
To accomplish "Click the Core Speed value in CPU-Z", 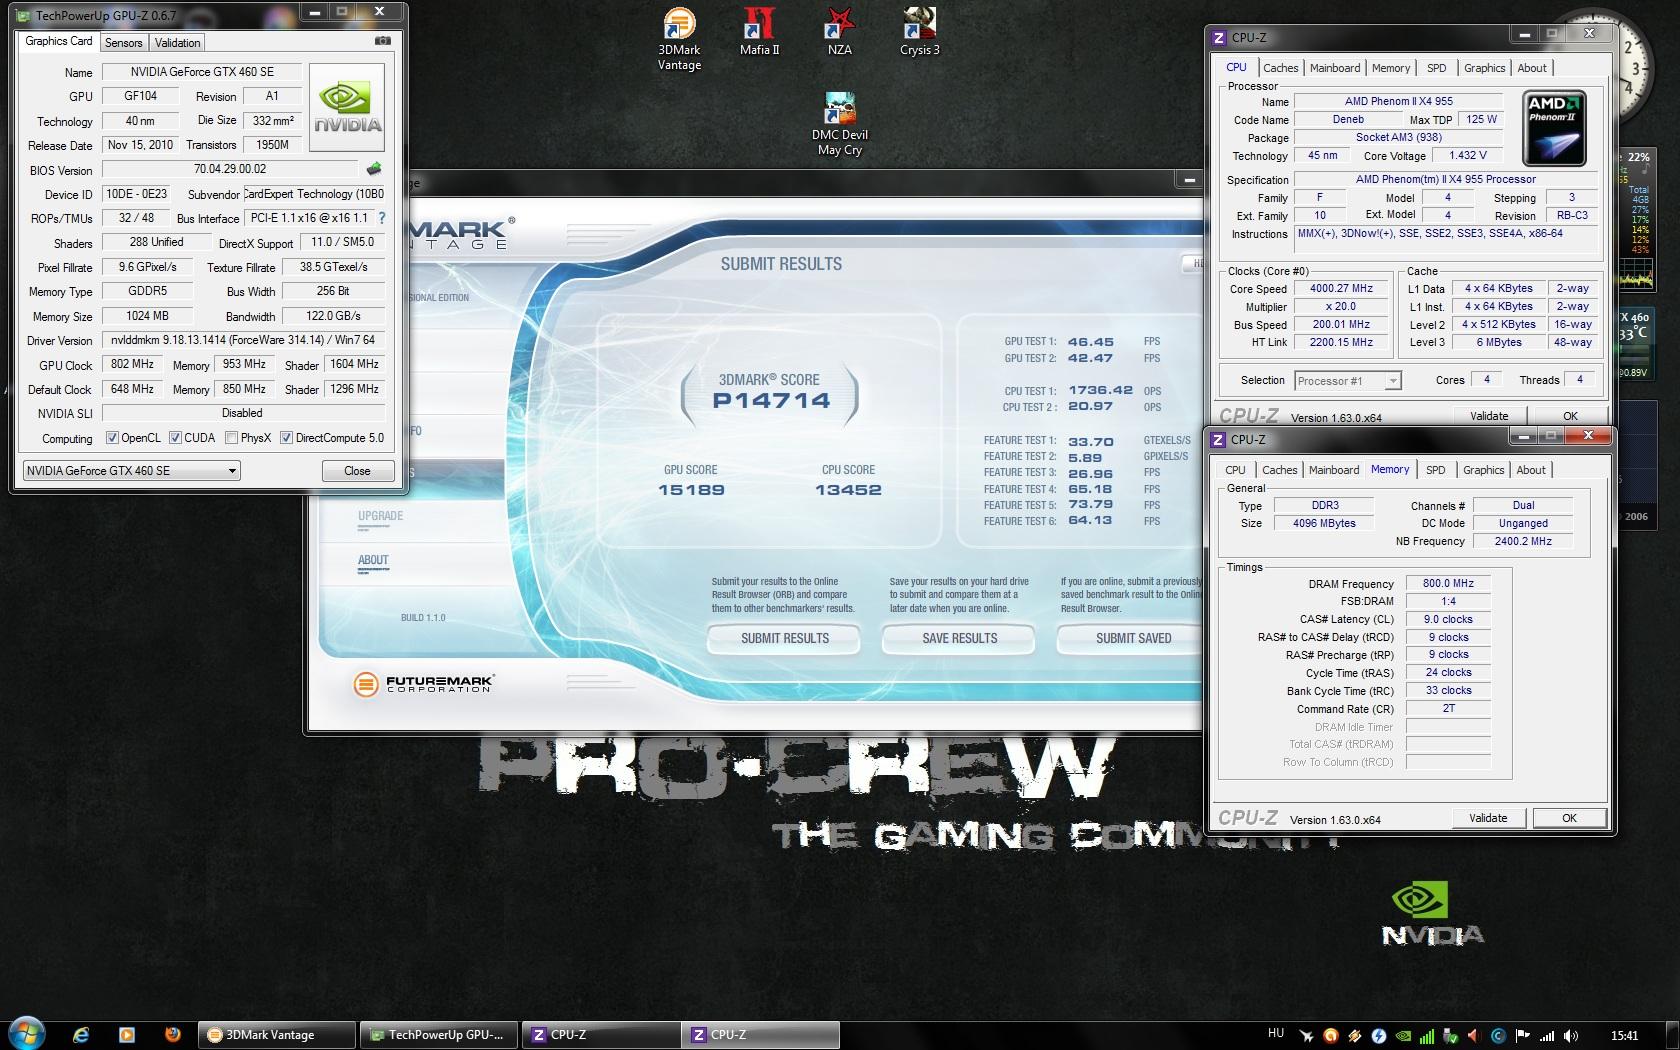I will click(1341, 289).
